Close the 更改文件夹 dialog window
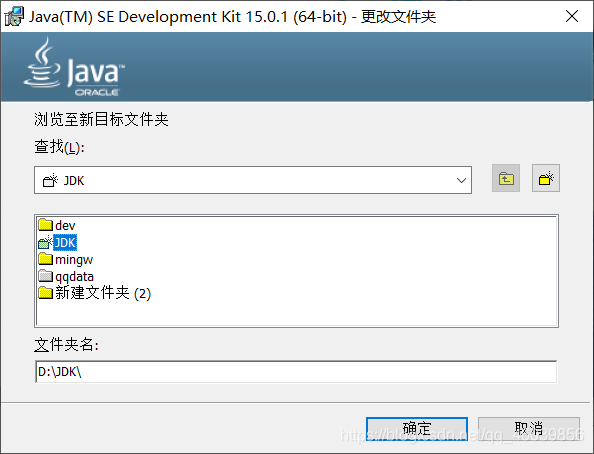This screenshot has height=454, width=594. [x=572, y=16]
